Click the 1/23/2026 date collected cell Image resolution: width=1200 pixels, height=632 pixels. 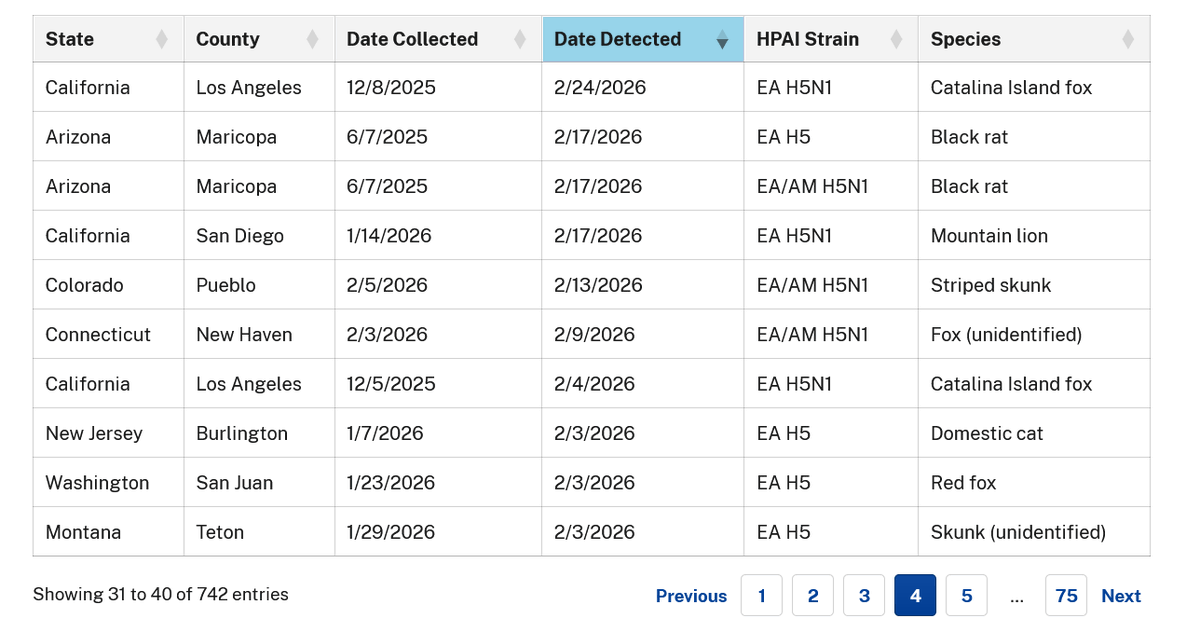point(438,482)
